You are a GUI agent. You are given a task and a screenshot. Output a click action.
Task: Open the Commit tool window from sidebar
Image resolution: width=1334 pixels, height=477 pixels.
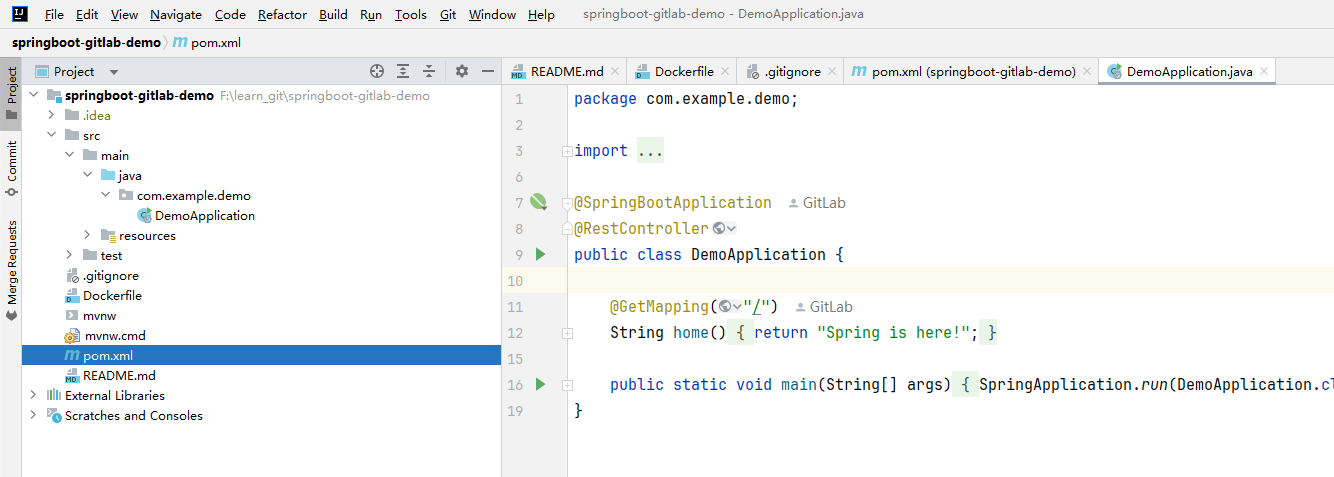click(x=11, y=168)
